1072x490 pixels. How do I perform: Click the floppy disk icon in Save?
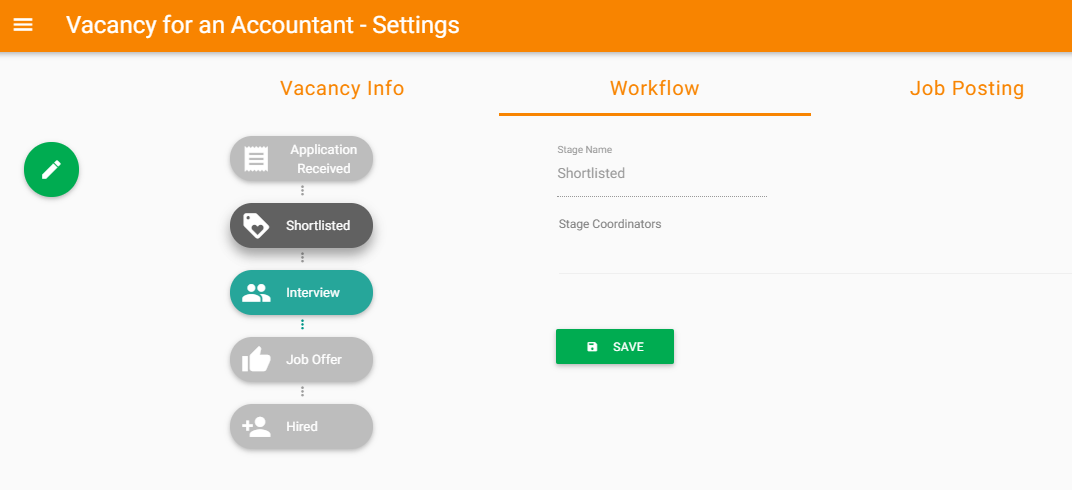pyautogui.click(x=592, y=346)
